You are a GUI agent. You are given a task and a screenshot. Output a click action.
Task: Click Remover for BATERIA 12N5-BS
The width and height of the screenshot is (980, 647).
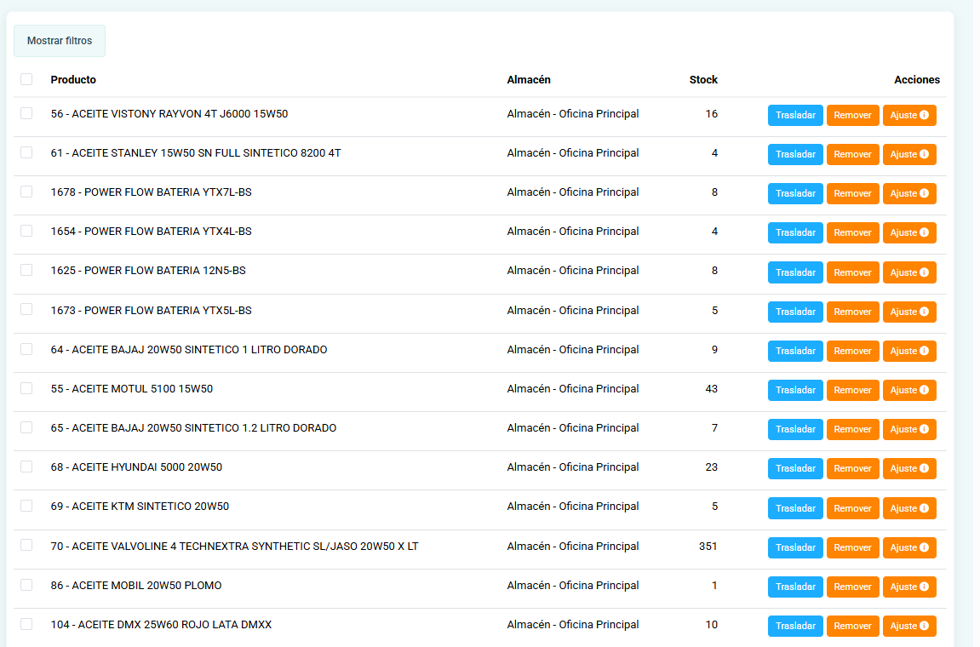click(x=852, y=273)
